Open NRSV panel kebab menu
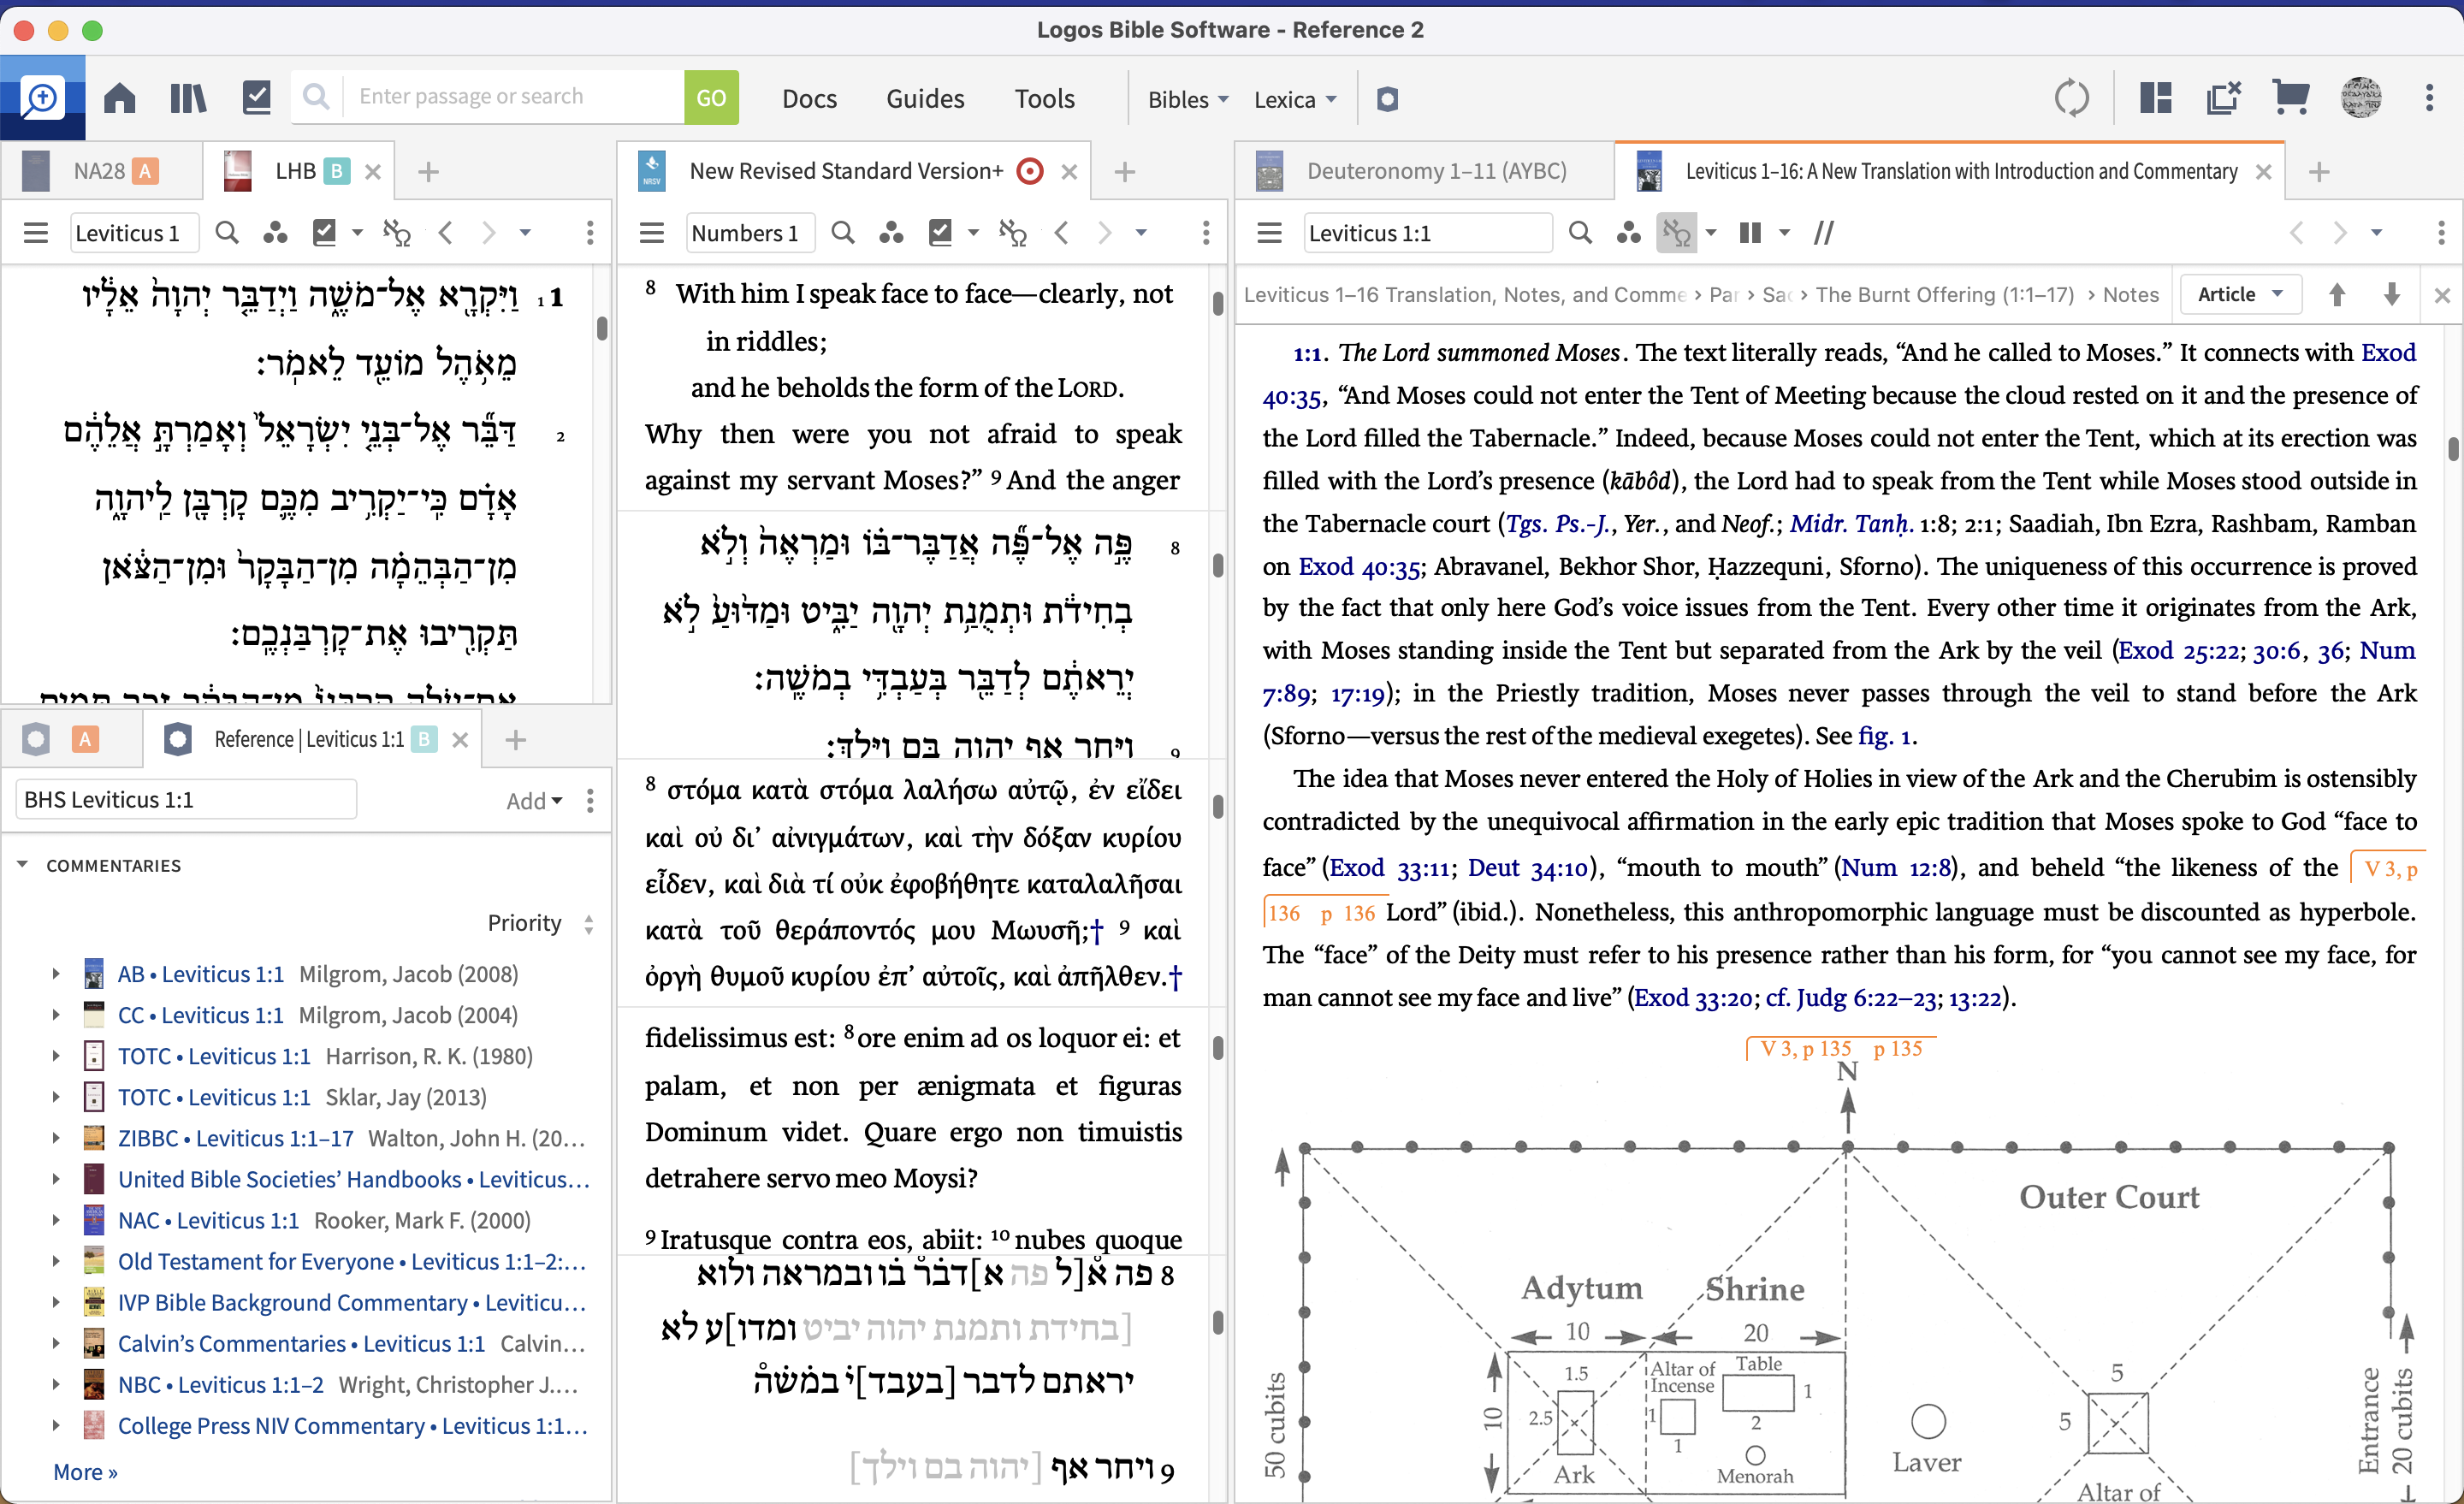2464x1504 pixels. 1206,233
